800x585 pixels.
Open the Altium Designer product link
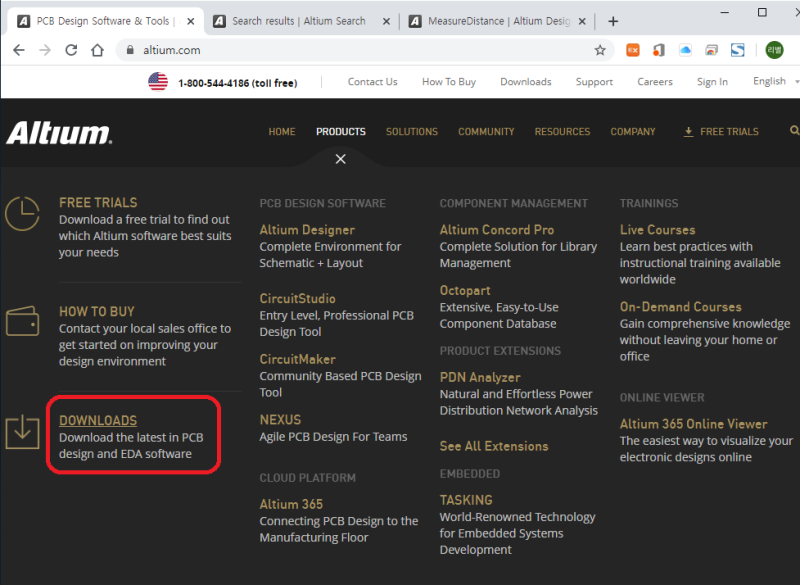coord(307,230)
